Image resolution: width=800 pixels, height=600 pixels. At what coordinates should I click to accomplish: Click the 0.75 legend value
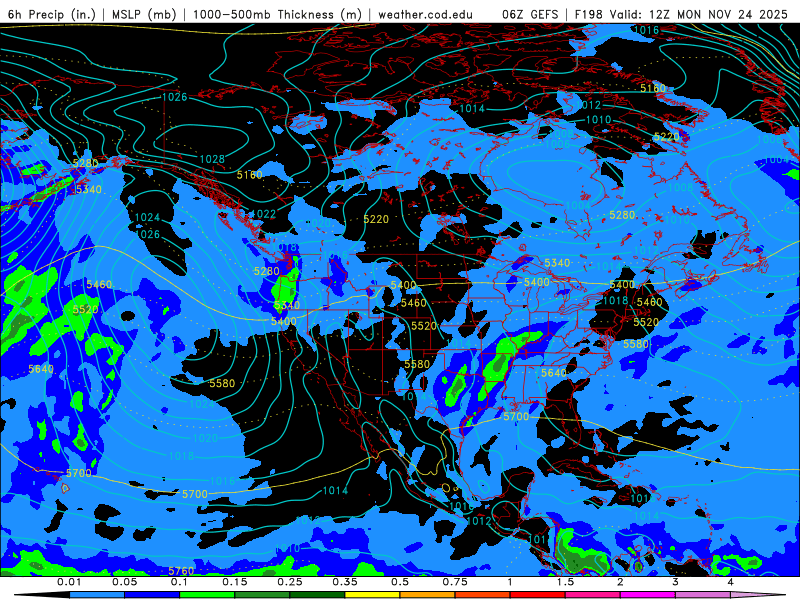tap(455, 582)
